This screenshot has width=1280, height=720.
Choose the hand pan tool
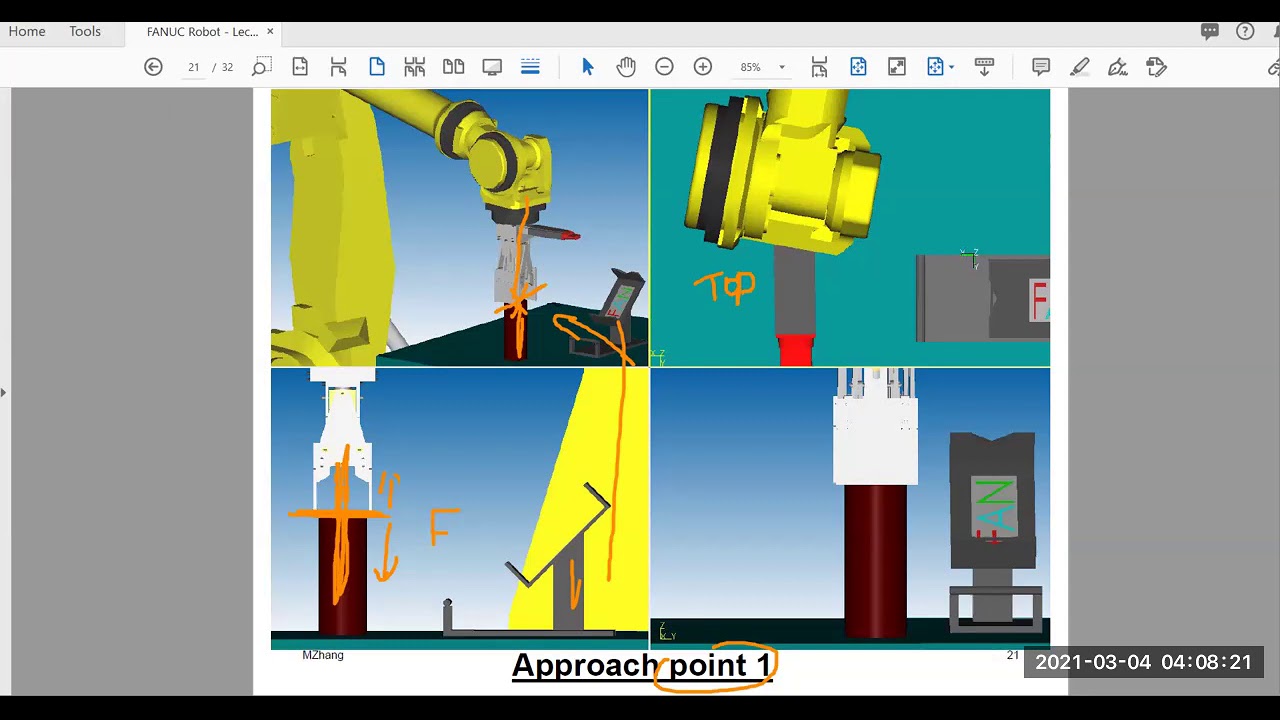(x=626, y=67)
